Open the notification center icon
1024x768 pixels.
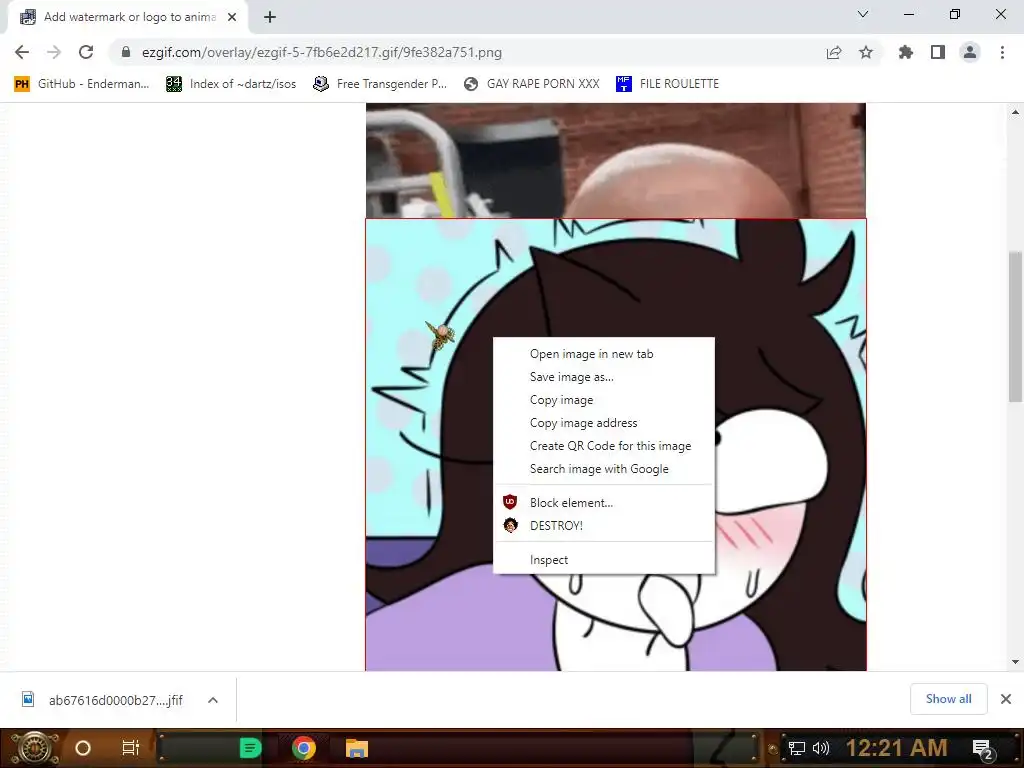[x=983, y=749]
